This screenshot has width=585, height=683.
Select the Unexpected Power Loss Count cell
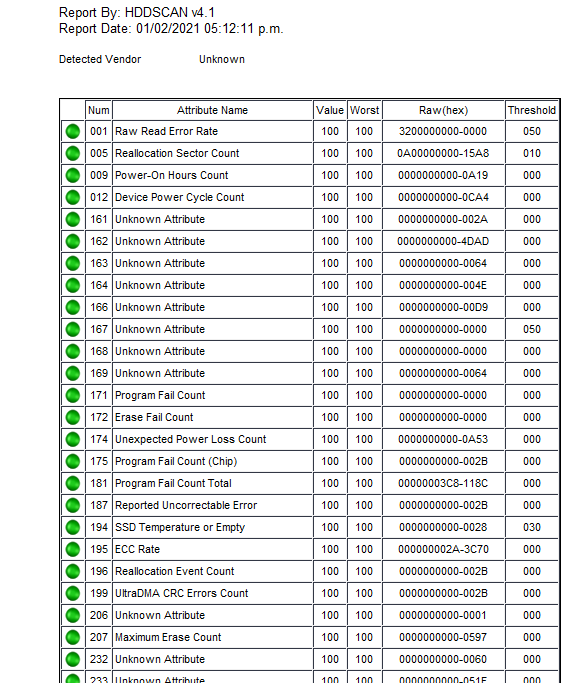[x=213, y=439]
